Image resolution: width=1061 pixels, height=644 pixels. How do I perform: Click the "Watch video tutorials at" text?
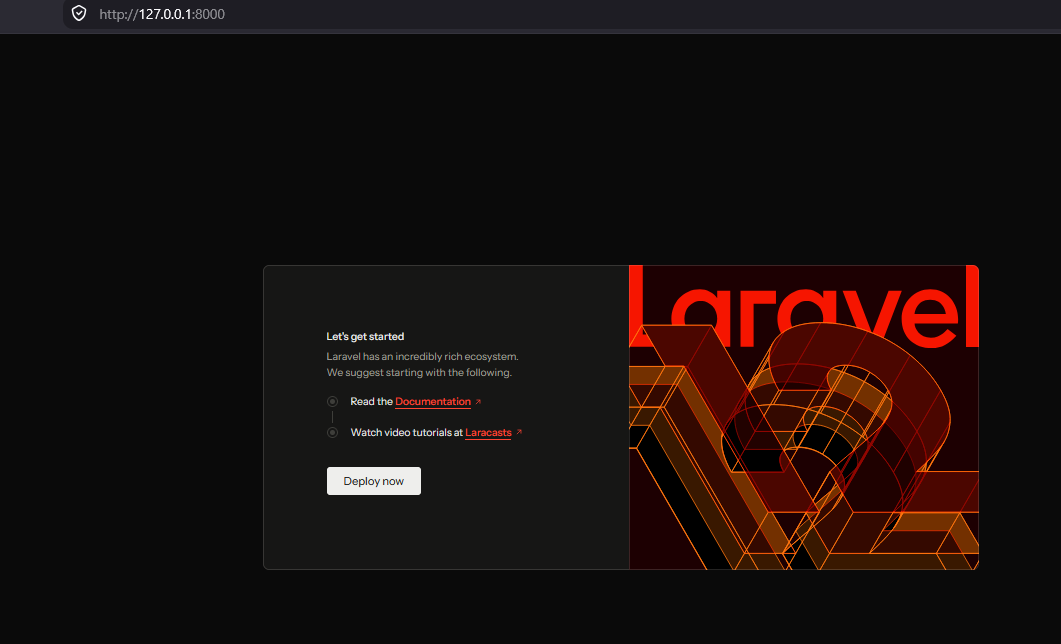(x=407, y=432)
